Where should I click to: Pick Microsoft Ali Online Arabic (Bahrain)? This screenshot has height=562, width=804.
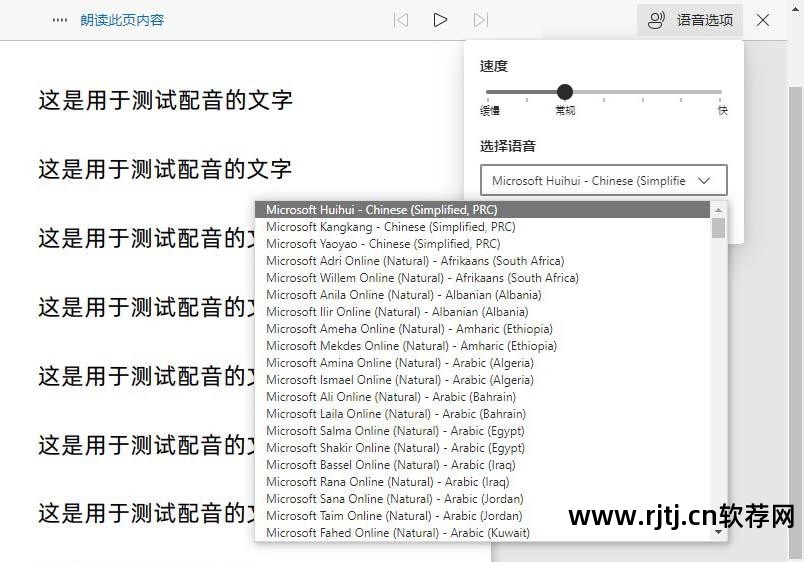pyautogui.click(x=482, y=396)
